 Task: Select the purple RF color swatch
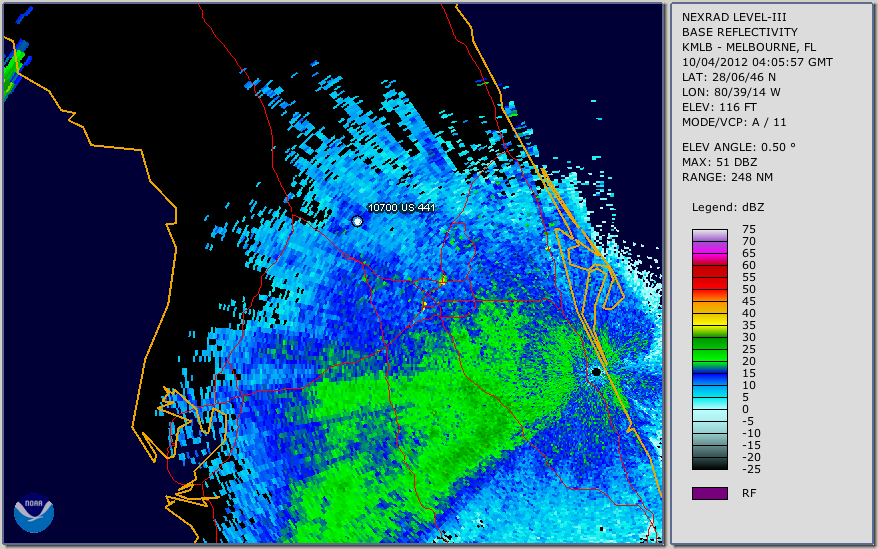(709, 493)
